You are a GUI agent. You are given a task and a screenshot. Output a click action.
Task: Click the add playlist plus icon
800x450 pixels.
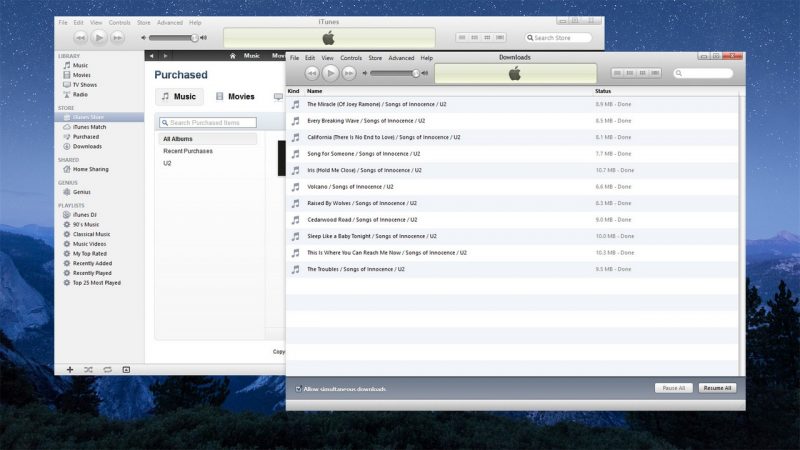[x=70, y=369]
